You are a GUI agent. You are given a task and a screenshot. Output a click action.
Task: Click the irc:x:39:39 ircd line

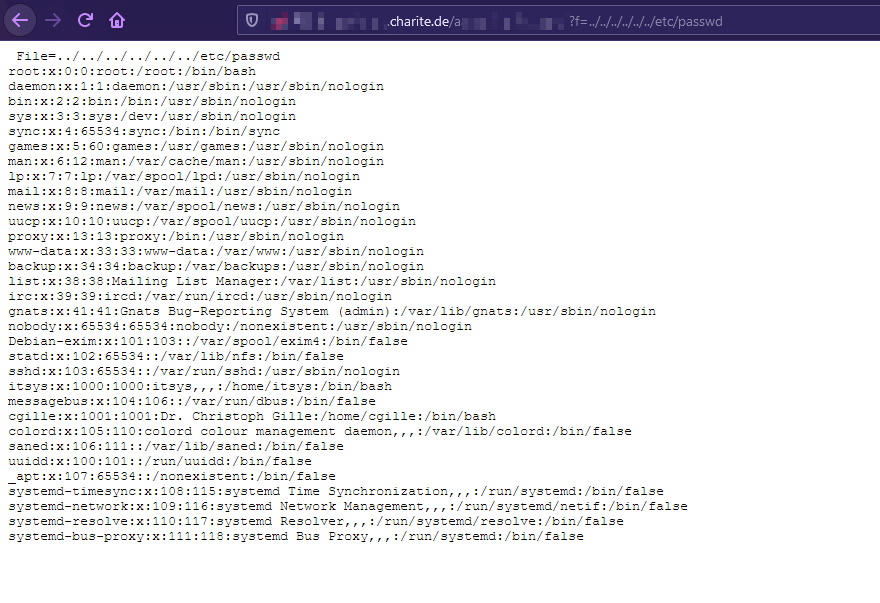click(200, 296)
